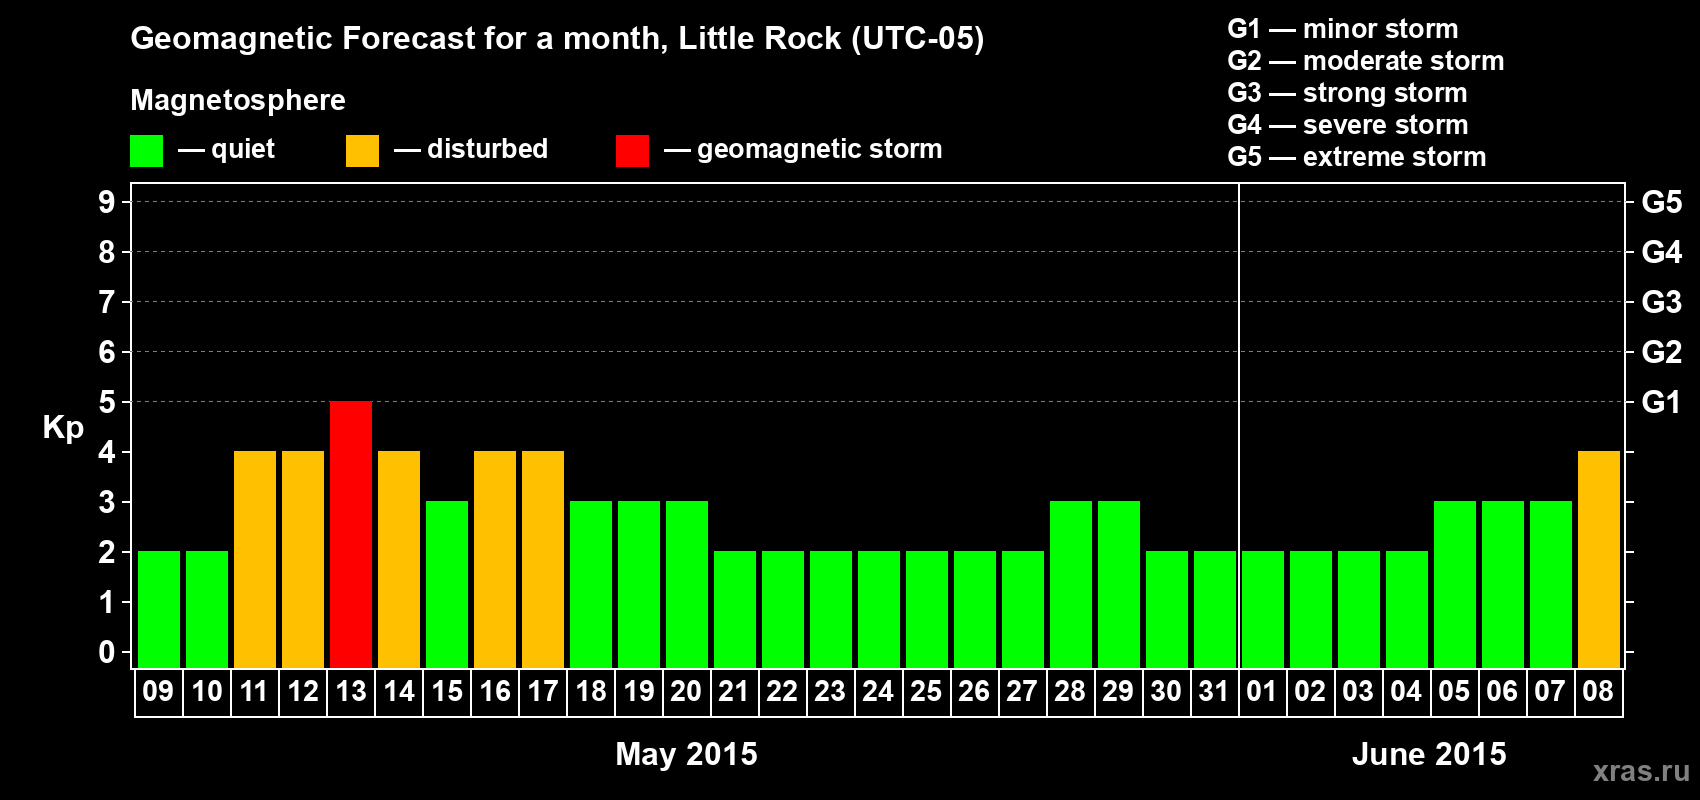Click the orange disturbed legend swatch
Viewport: 1700px width, 800px height.
[x=363, y=151]
